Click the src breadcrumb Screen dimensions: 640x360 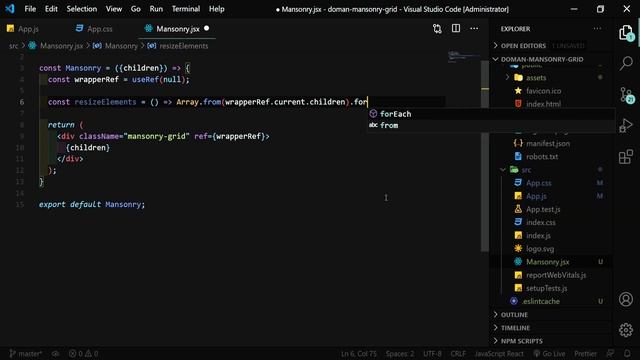pyautogui.click(x=13, y=46)
